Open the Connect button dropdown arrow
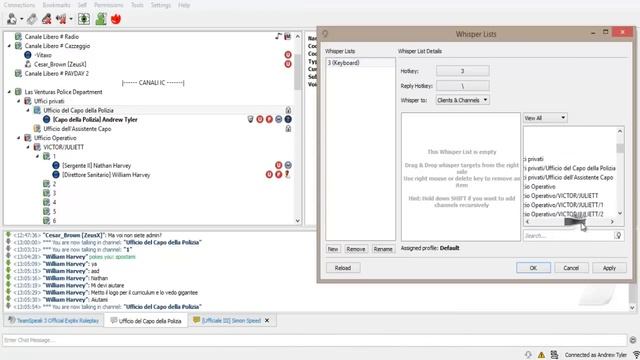 (22, 19)
